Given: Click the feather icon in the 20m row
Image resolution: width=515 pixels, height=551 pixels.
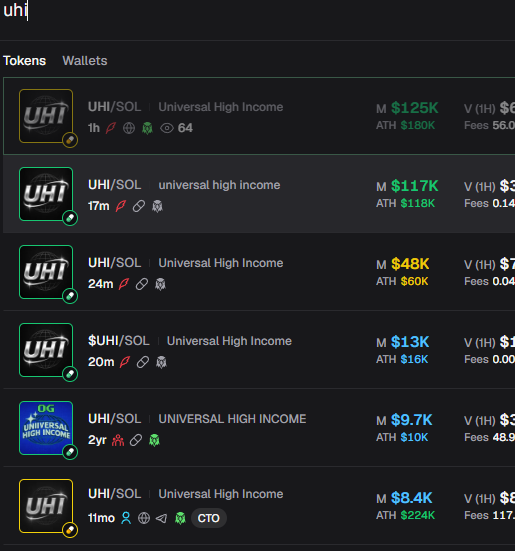Looking at the screenshot, I should (x=125, y=362).
